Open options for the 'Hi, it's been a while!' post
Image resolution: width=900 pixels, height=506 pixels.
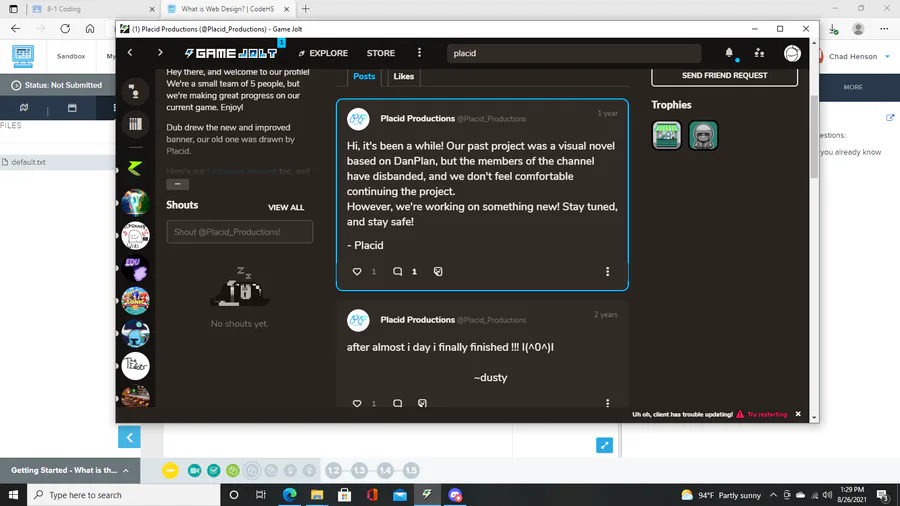[x=607, y=271]
